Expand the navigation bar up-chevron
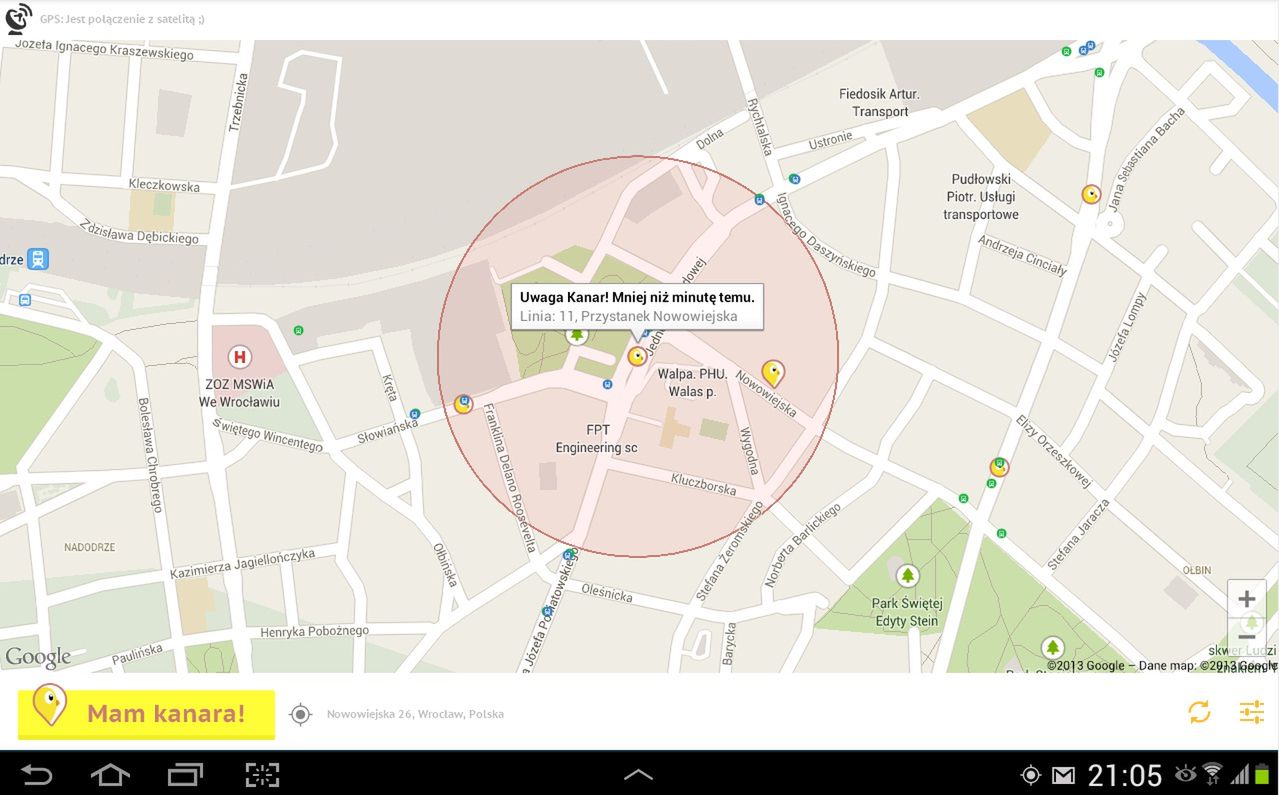Image resolution: width=1279 pixels, height=795 pixels. (638, 775)
